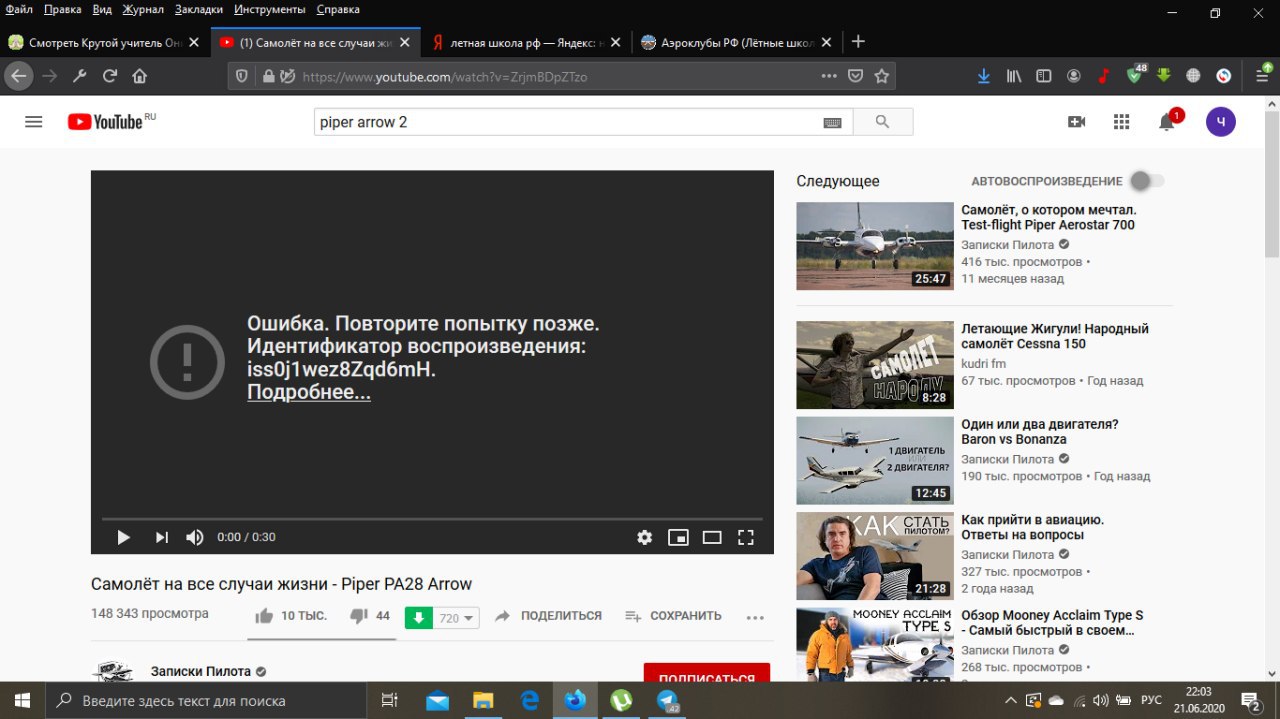Dislike the video thumbs down
This screenshot has height=719, width=1280.
pyautogui.click(x=359, y=616)
